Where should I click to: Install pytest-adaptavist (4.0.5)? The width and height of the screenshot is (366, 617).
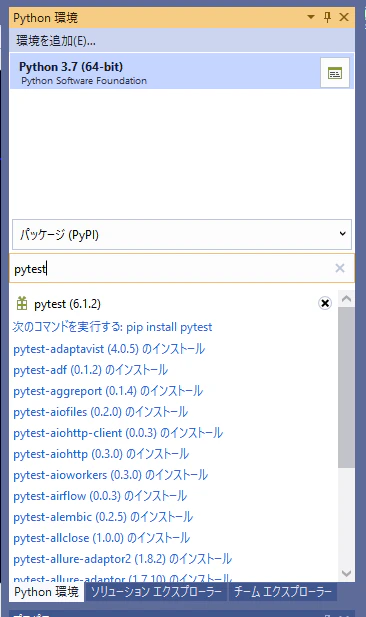tap(109, 349)
